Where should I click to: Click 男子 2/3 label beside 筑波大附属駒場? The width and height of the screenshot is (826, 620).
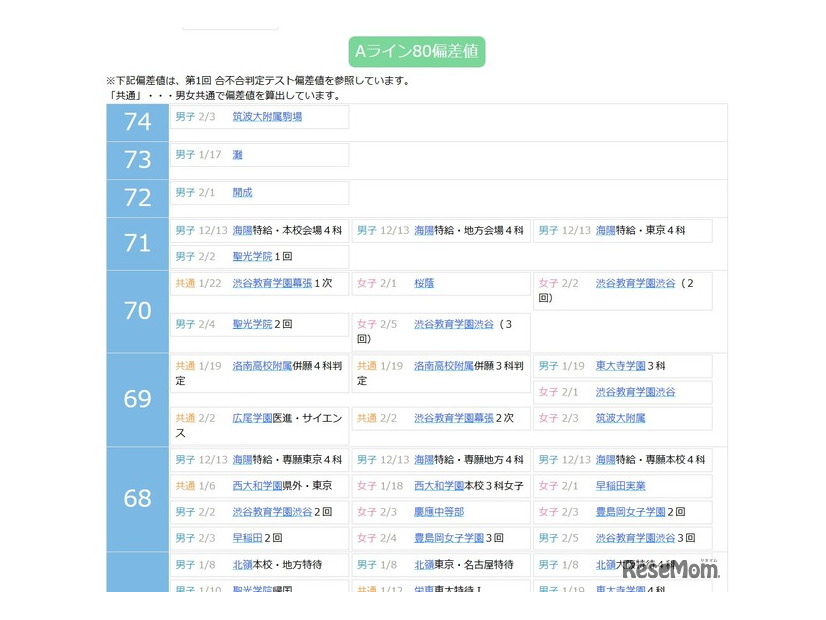[x=195, y=116]
